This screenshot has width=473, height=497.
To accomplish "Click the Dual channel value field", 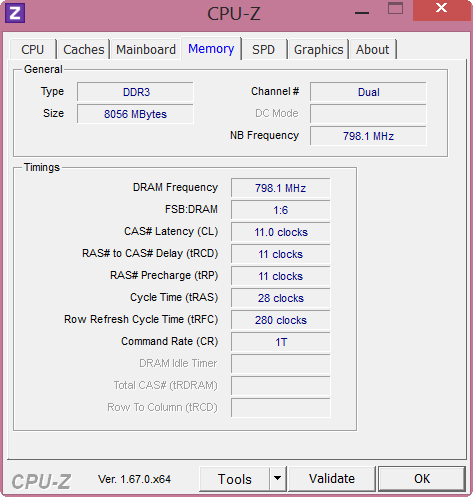I will coord(368,92).
